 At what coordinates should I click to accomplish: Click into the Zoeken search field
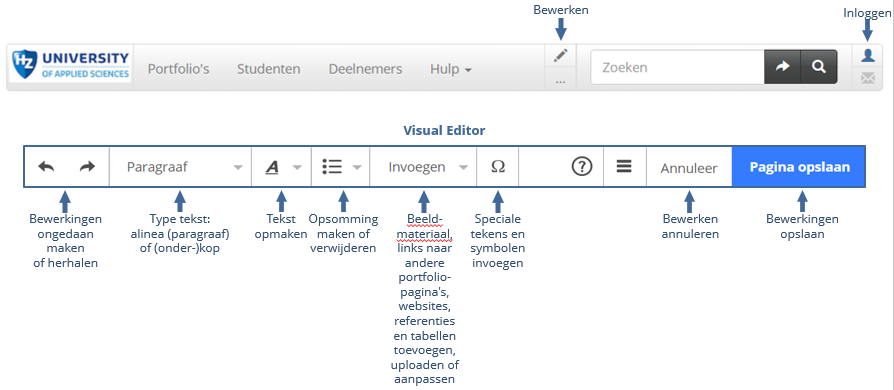pyautogui.click(x=677, y=67)
